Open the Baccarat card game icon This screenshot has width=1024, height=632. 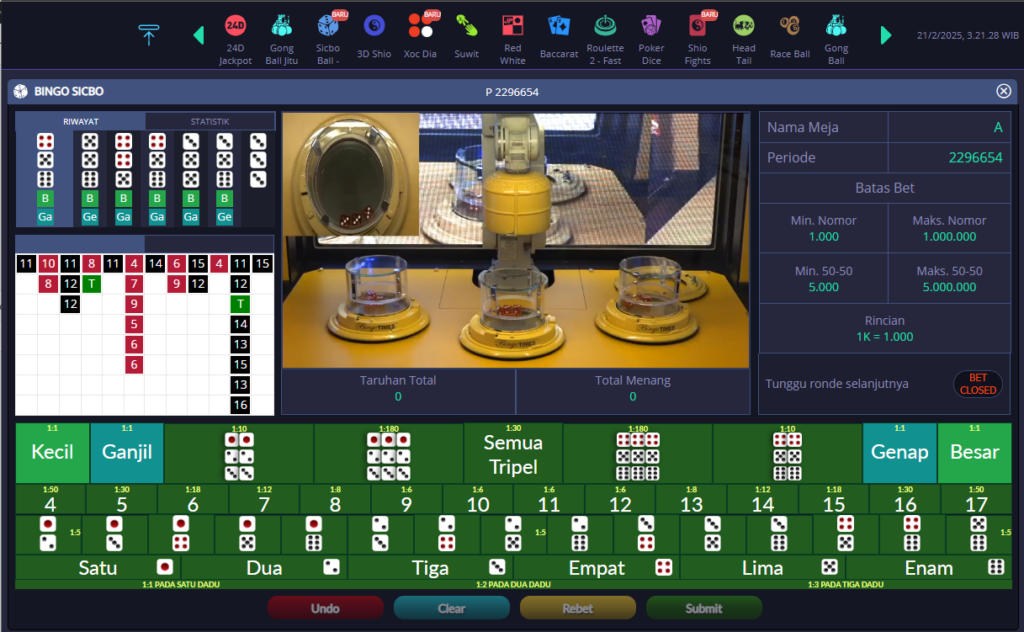click(559, 37)
